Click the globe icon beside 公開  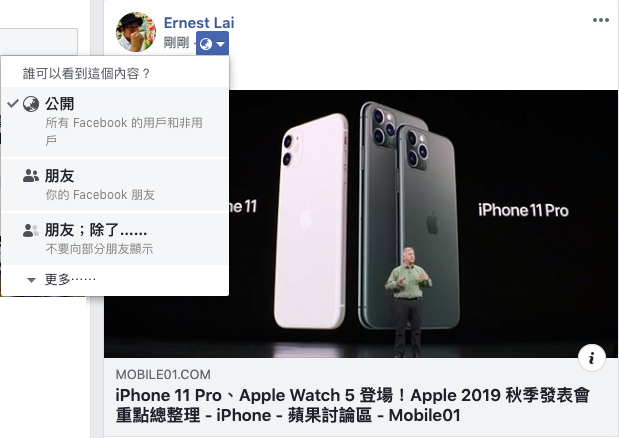[31, 104]
